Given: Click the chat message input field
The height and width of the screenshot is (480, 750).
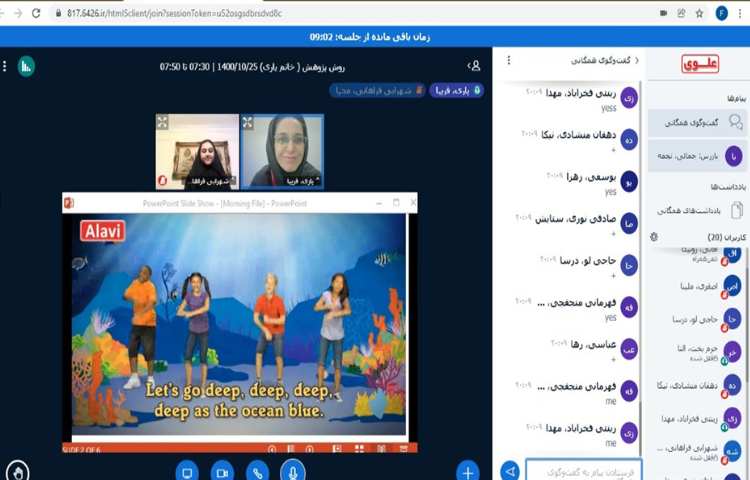Looking at the screenshot, I should click(582, 468).
